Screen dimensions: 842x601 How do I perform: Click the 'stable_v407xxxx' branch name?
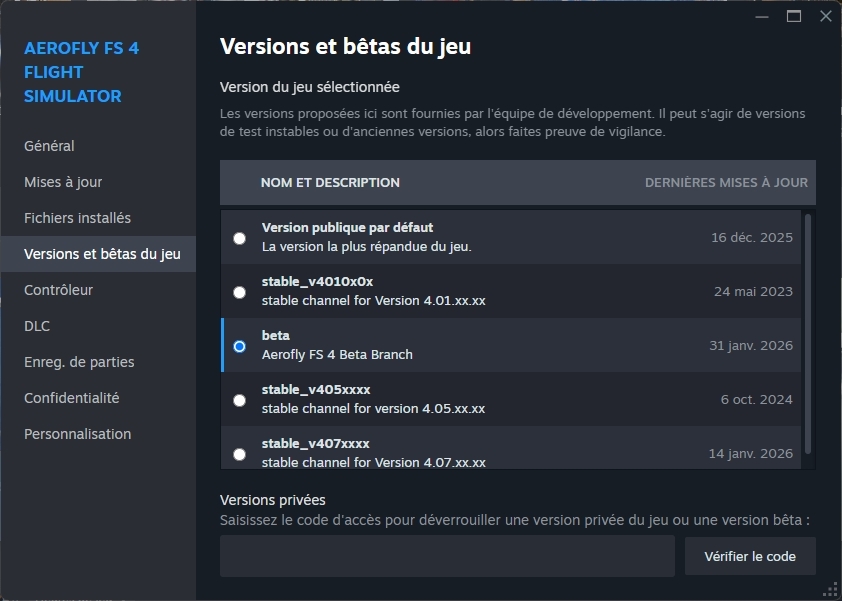[316, 444]
